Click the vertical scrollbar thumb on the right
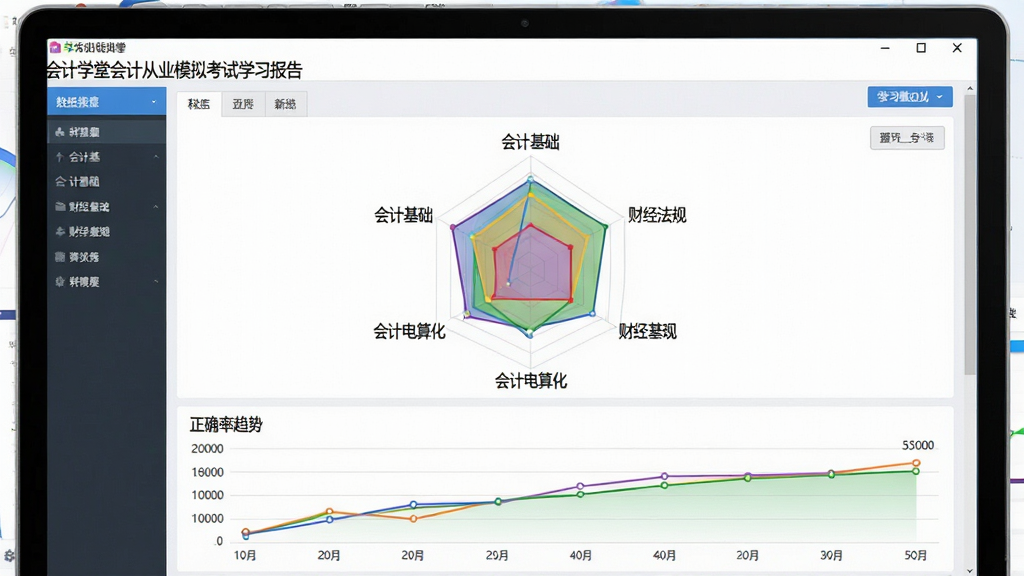 (970, 235)
